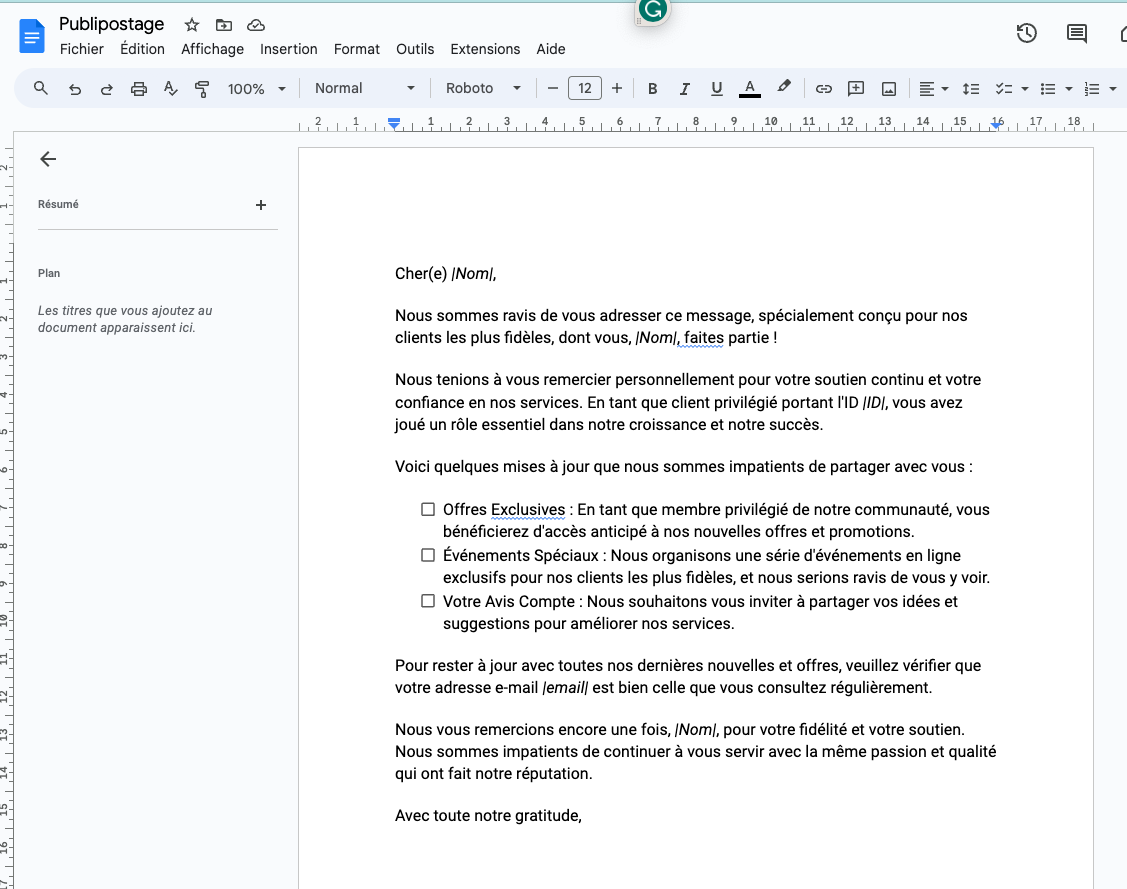
Task: Close the outline panel with back arrow
Action: pos(48,159)
